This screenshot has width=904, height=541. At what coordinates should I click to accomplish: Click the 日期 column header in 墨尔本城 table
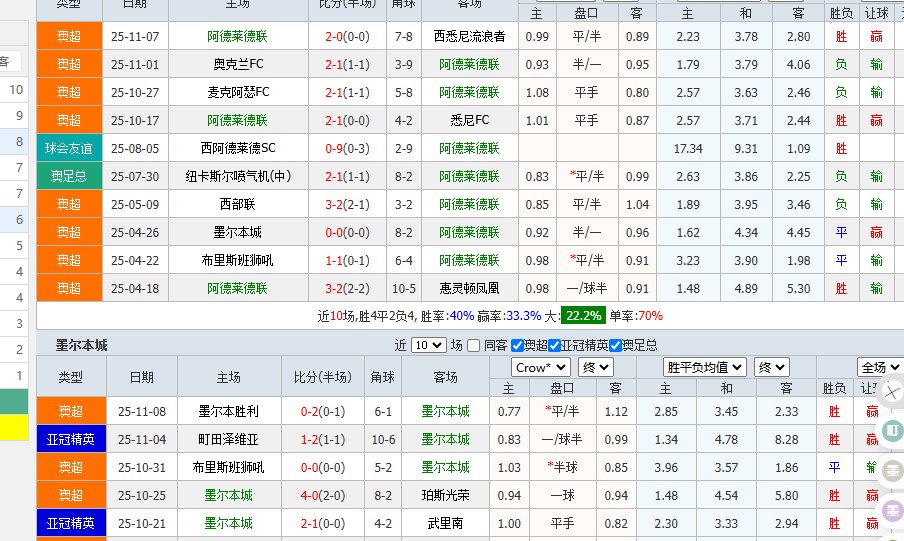coord(142,377)
